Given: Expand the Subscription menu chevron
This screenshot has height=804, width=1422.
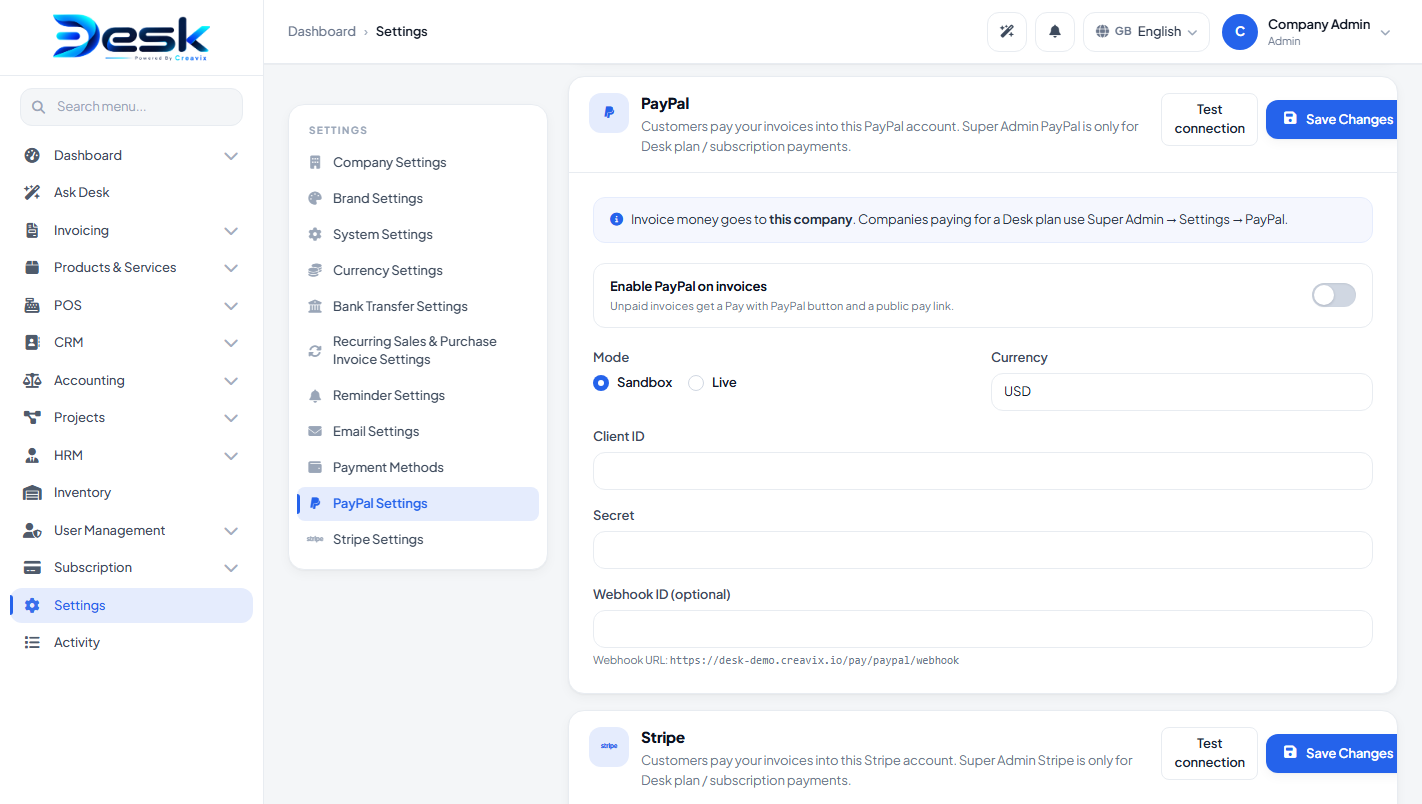Looking at the screenshot, I should (x=231, y=568).
